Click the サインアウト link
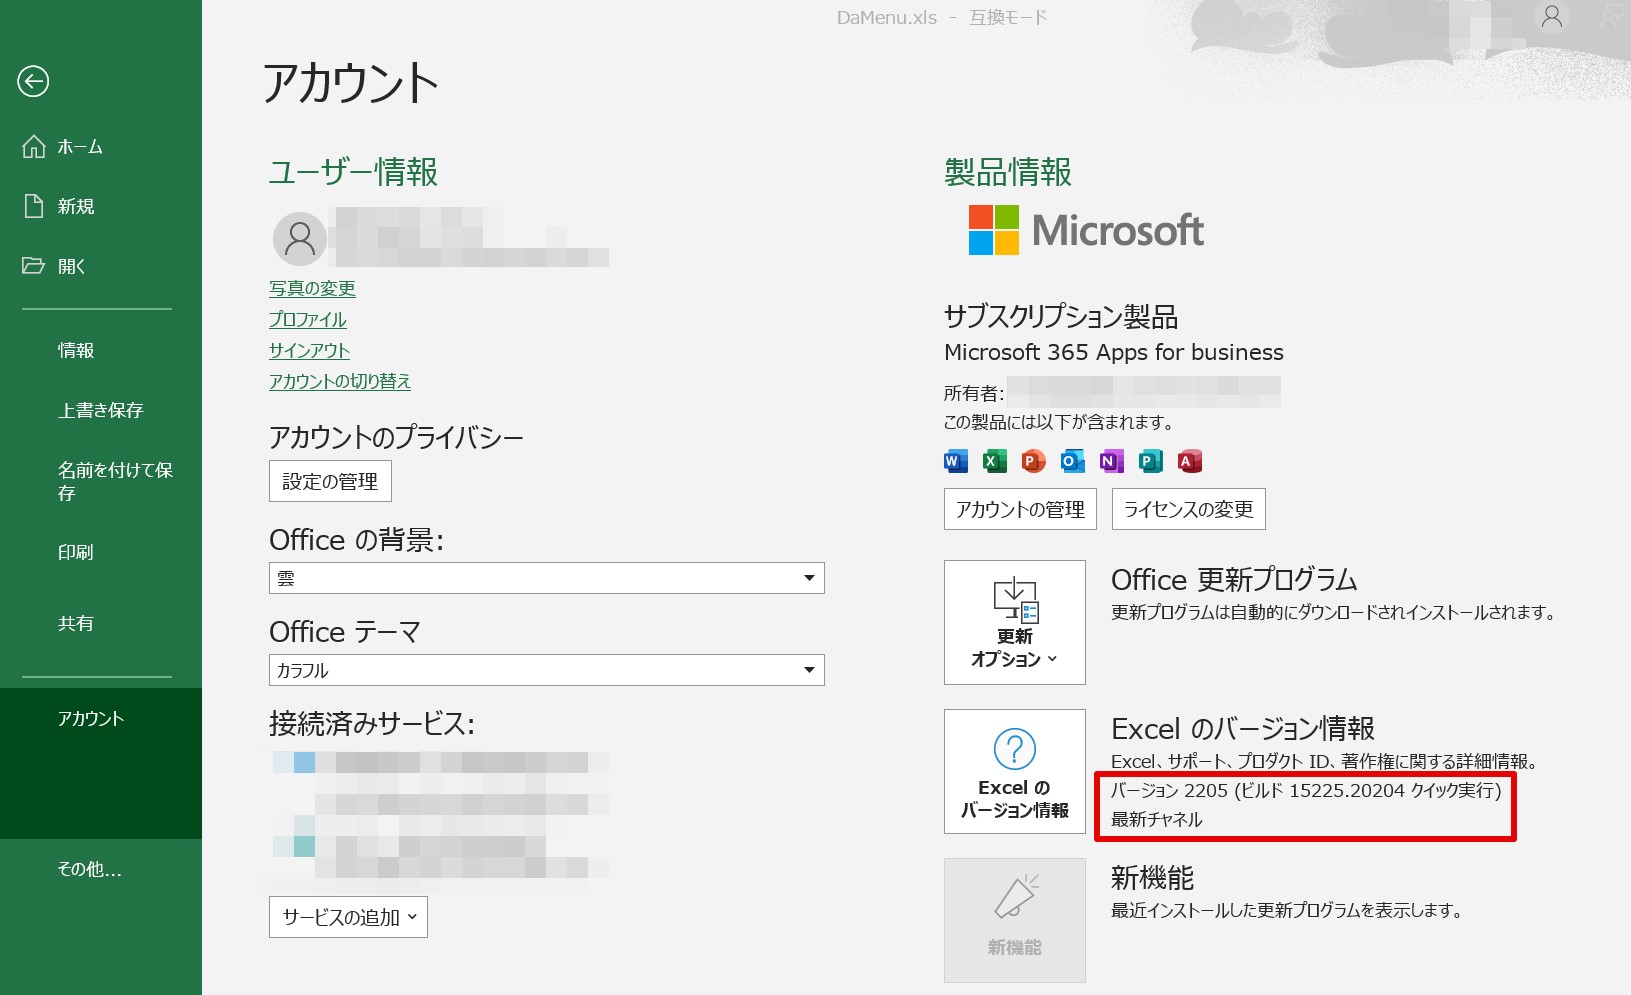Image resolution: width=1631 pixels, height=995 pixels. pos(309,350)
